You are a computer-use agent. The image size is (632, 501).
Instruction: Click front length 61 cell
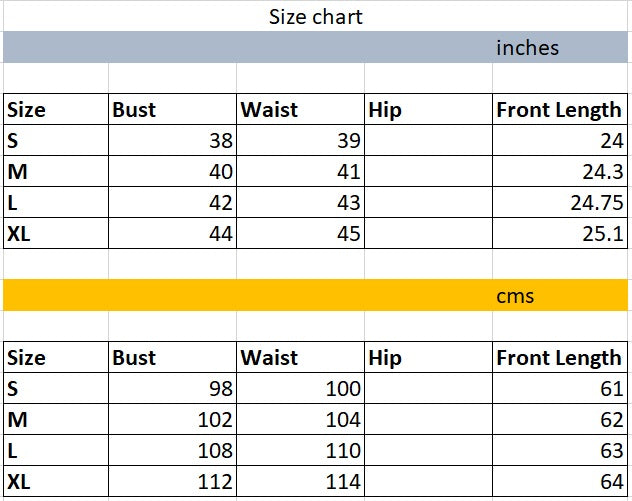560,389
